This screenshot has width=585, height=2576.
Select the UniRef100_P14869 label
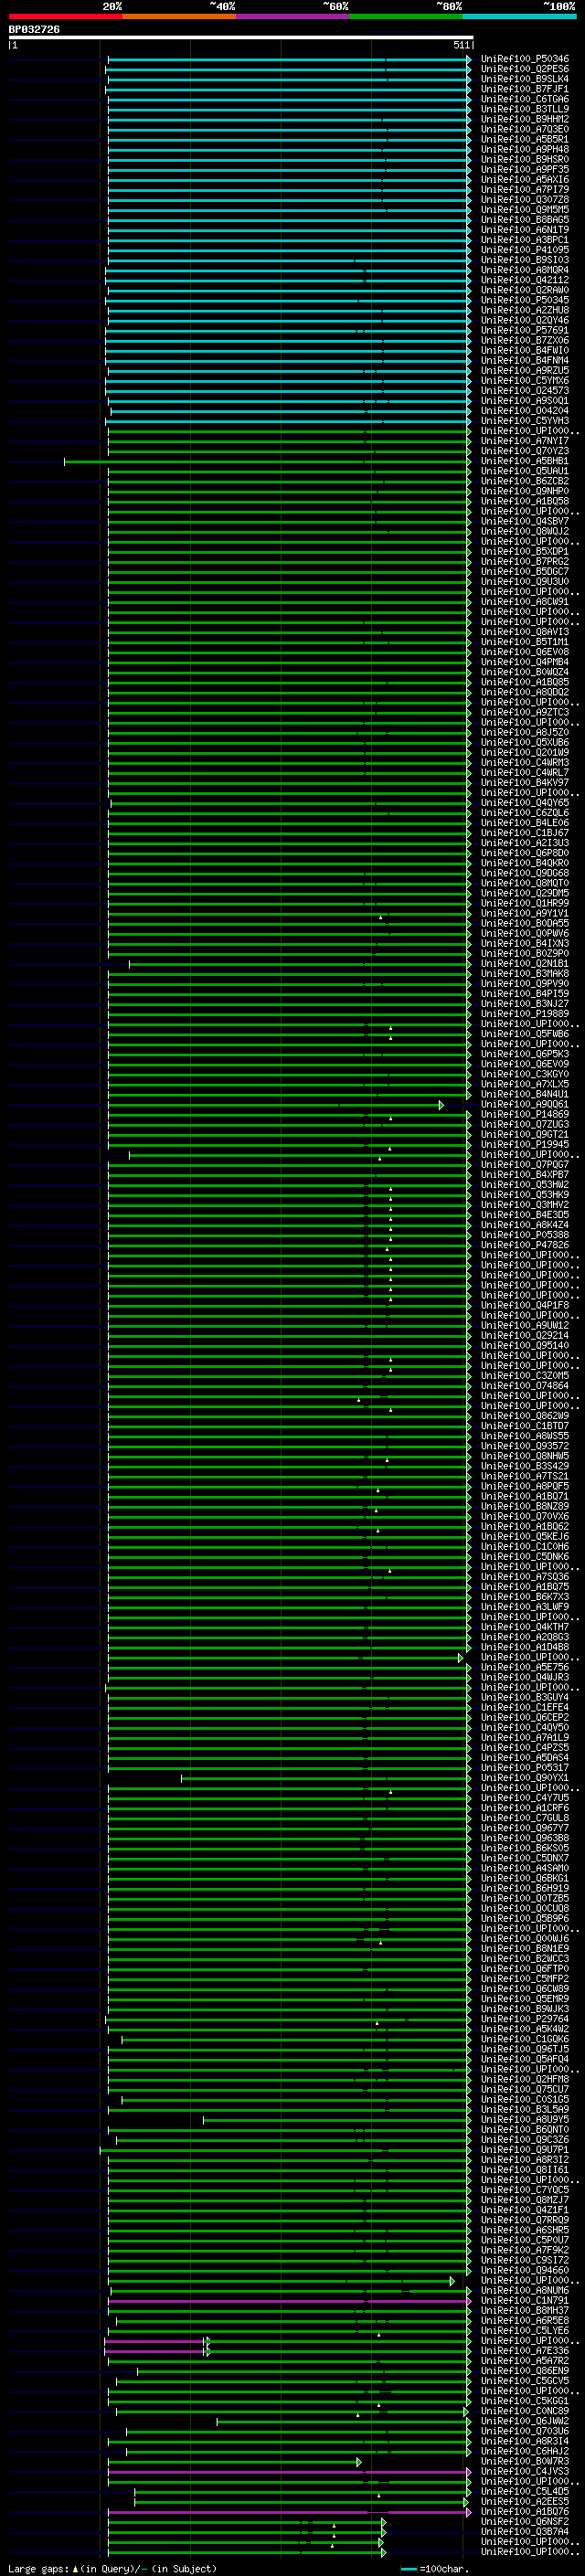tap(525, 1114)
